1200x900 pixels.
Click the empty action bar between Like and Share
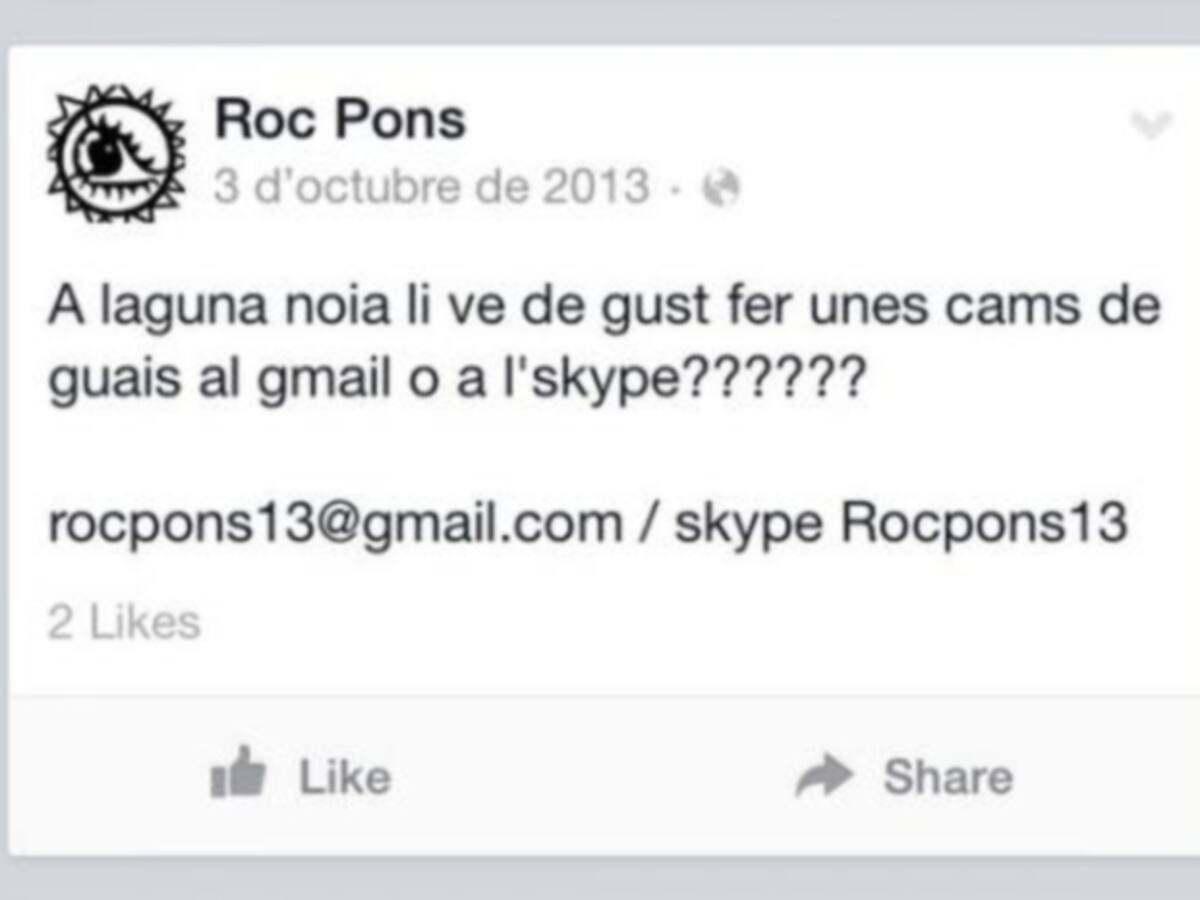point(592,776)
